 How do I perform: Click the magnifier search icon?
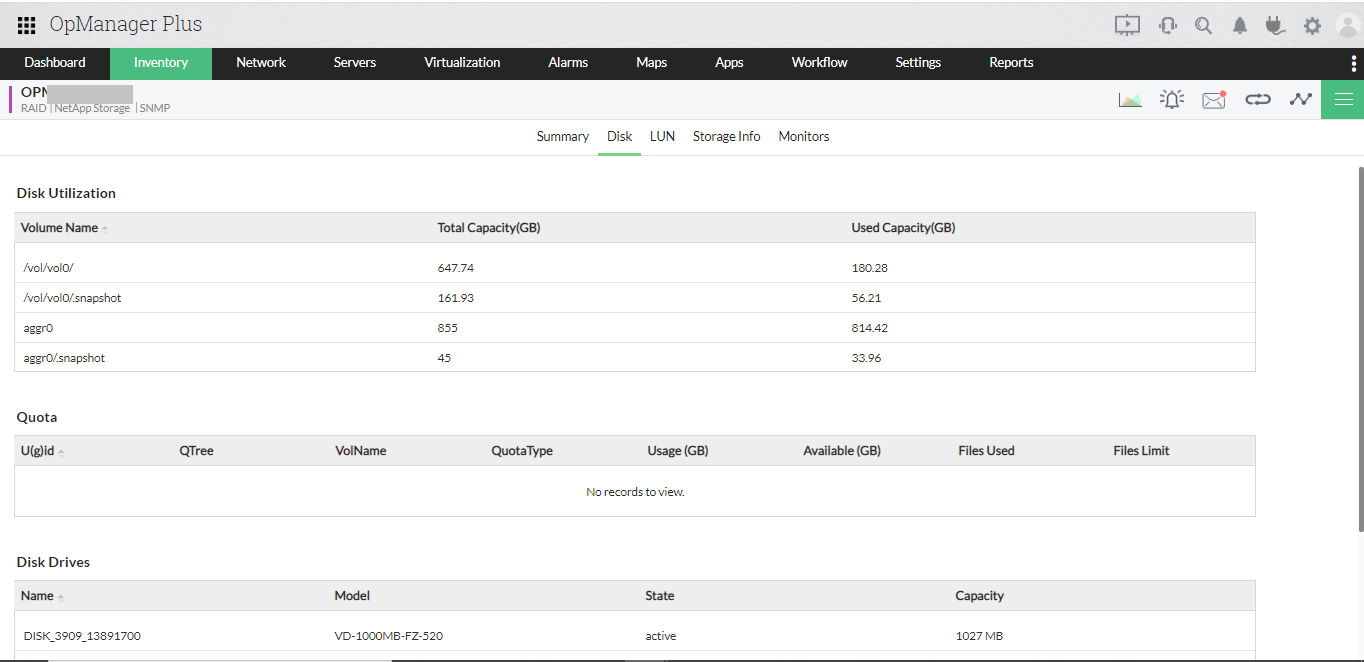(1204, 26)
